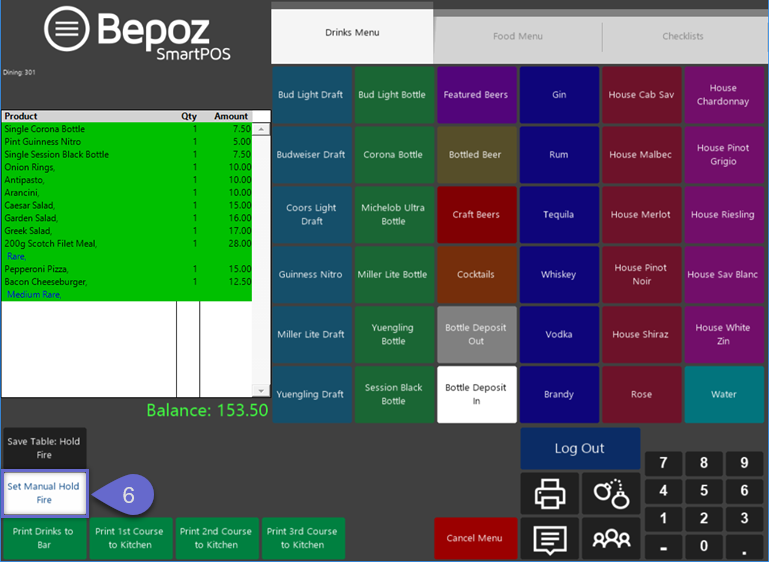
Task: Add Guinness Nitro draft button
Action: click(x=312, y=275)
